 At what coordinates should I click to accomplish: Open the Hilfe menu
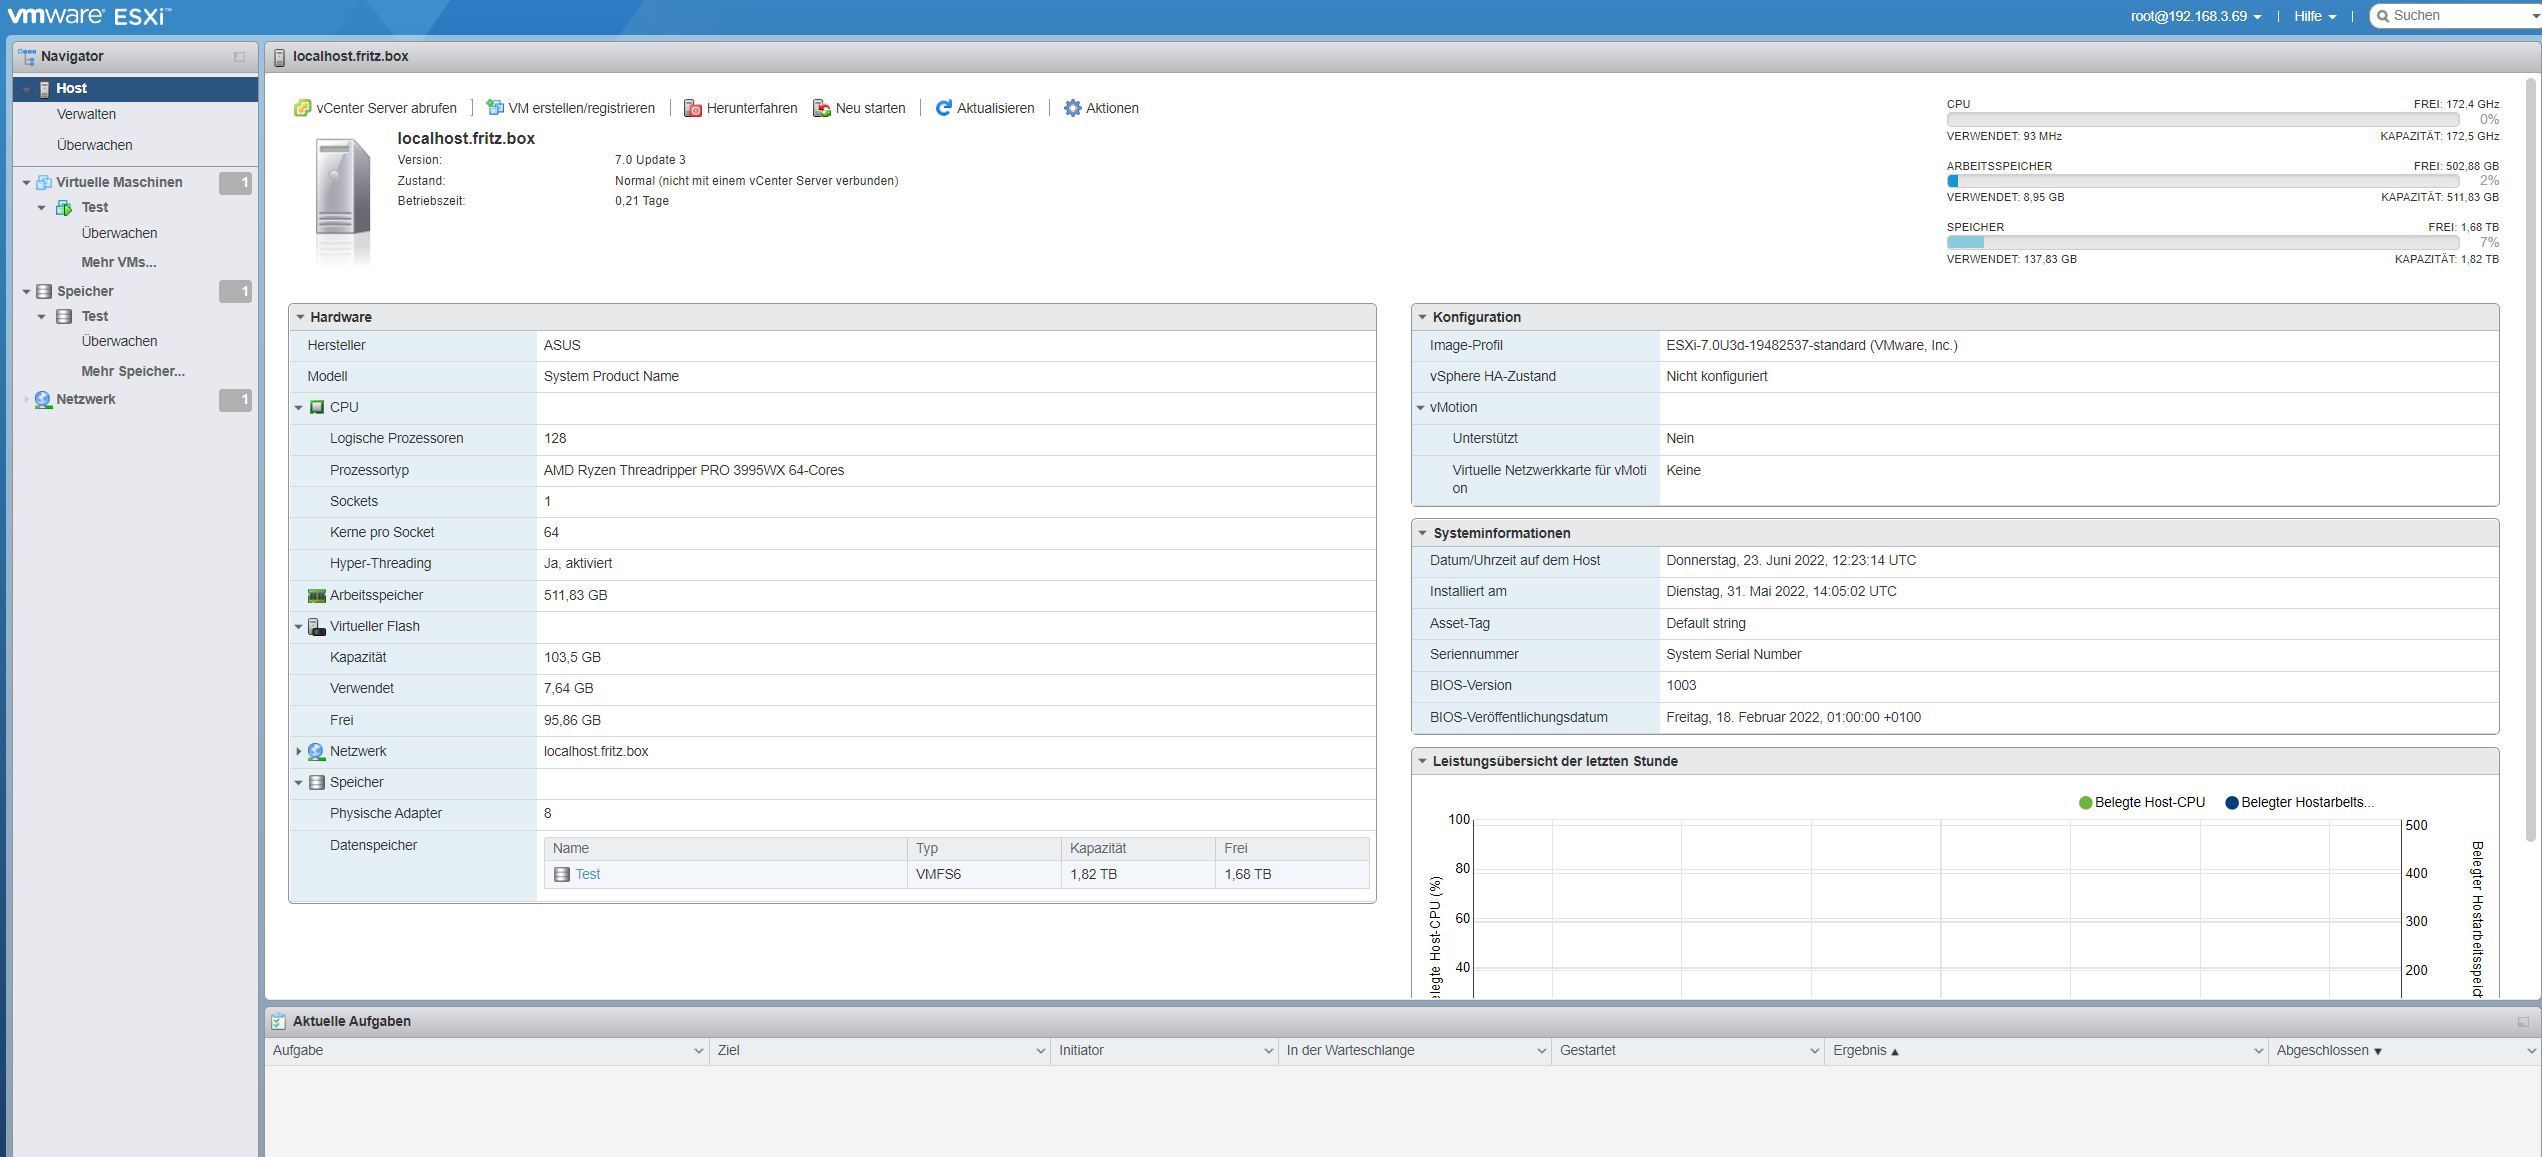pos(2315,16)
